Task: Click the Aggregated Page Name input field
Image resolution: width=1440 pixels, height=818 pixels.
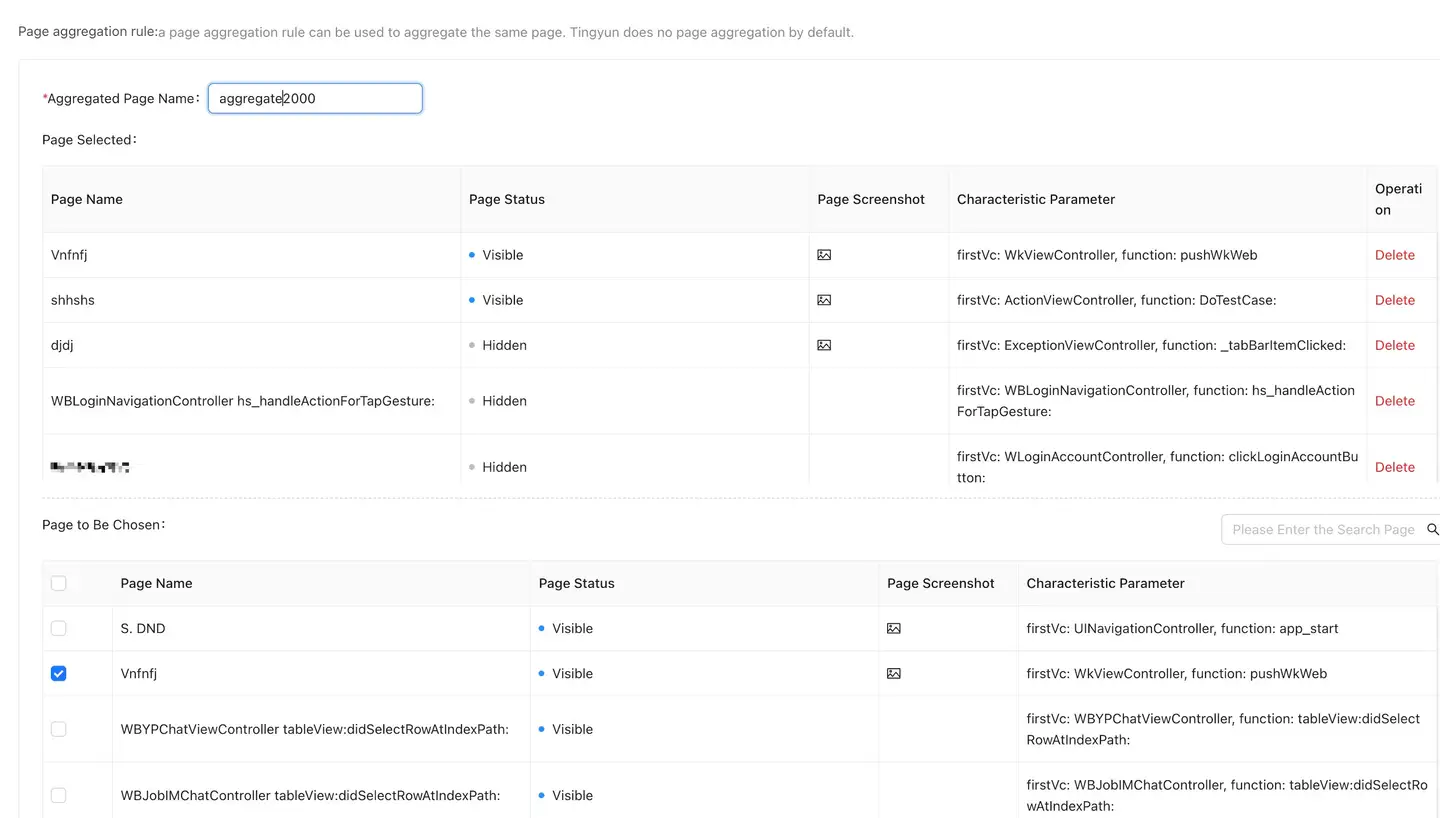Action: pos(315,98)
